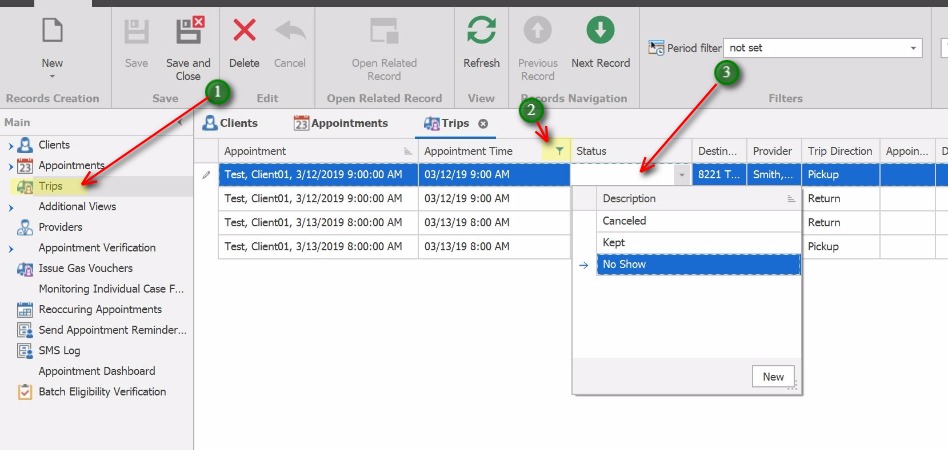Go to Next Record

600,32
